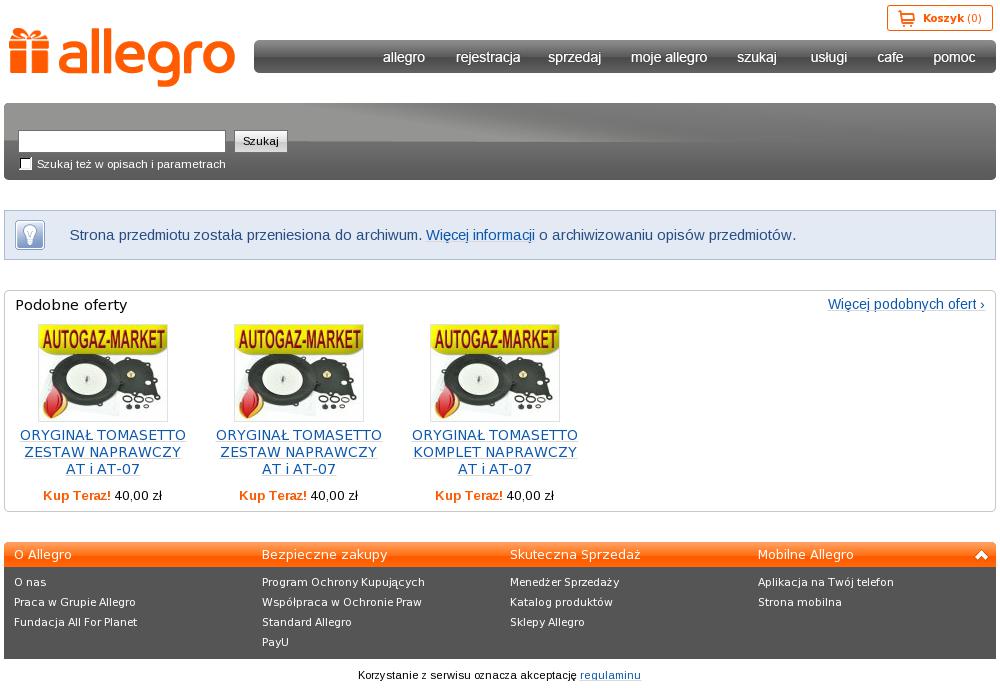Click the Bezpieczne zakupy footer heading
1000x695 pixels.
click(325, 555)
